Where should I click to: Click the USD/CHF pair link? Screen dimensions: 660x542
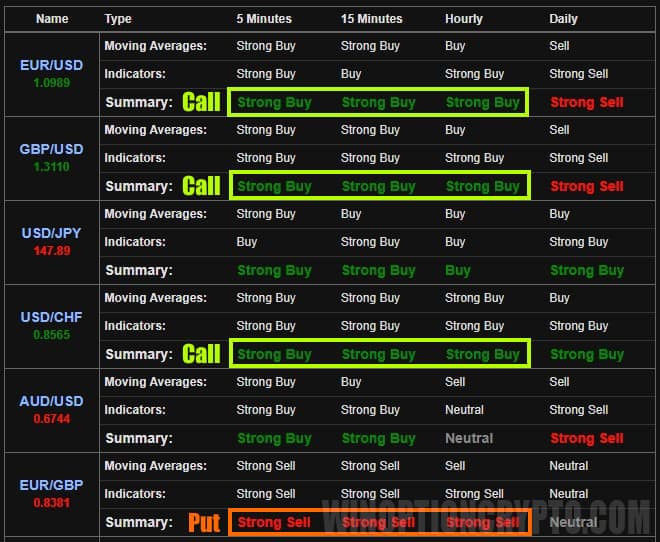tap(52, 317)
